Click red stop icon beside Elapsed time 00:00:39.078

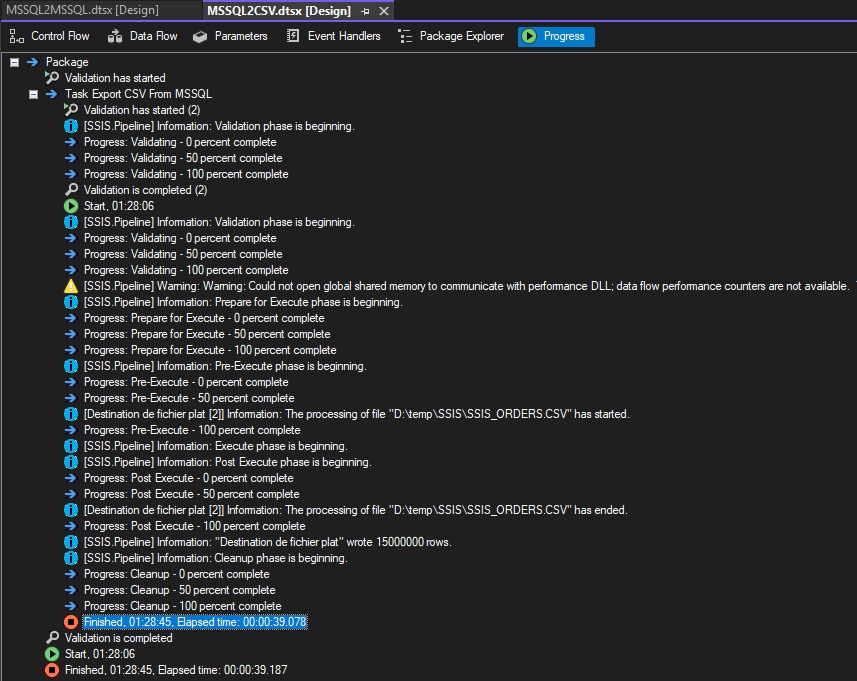pyautogui.click(x=71, y=622)
